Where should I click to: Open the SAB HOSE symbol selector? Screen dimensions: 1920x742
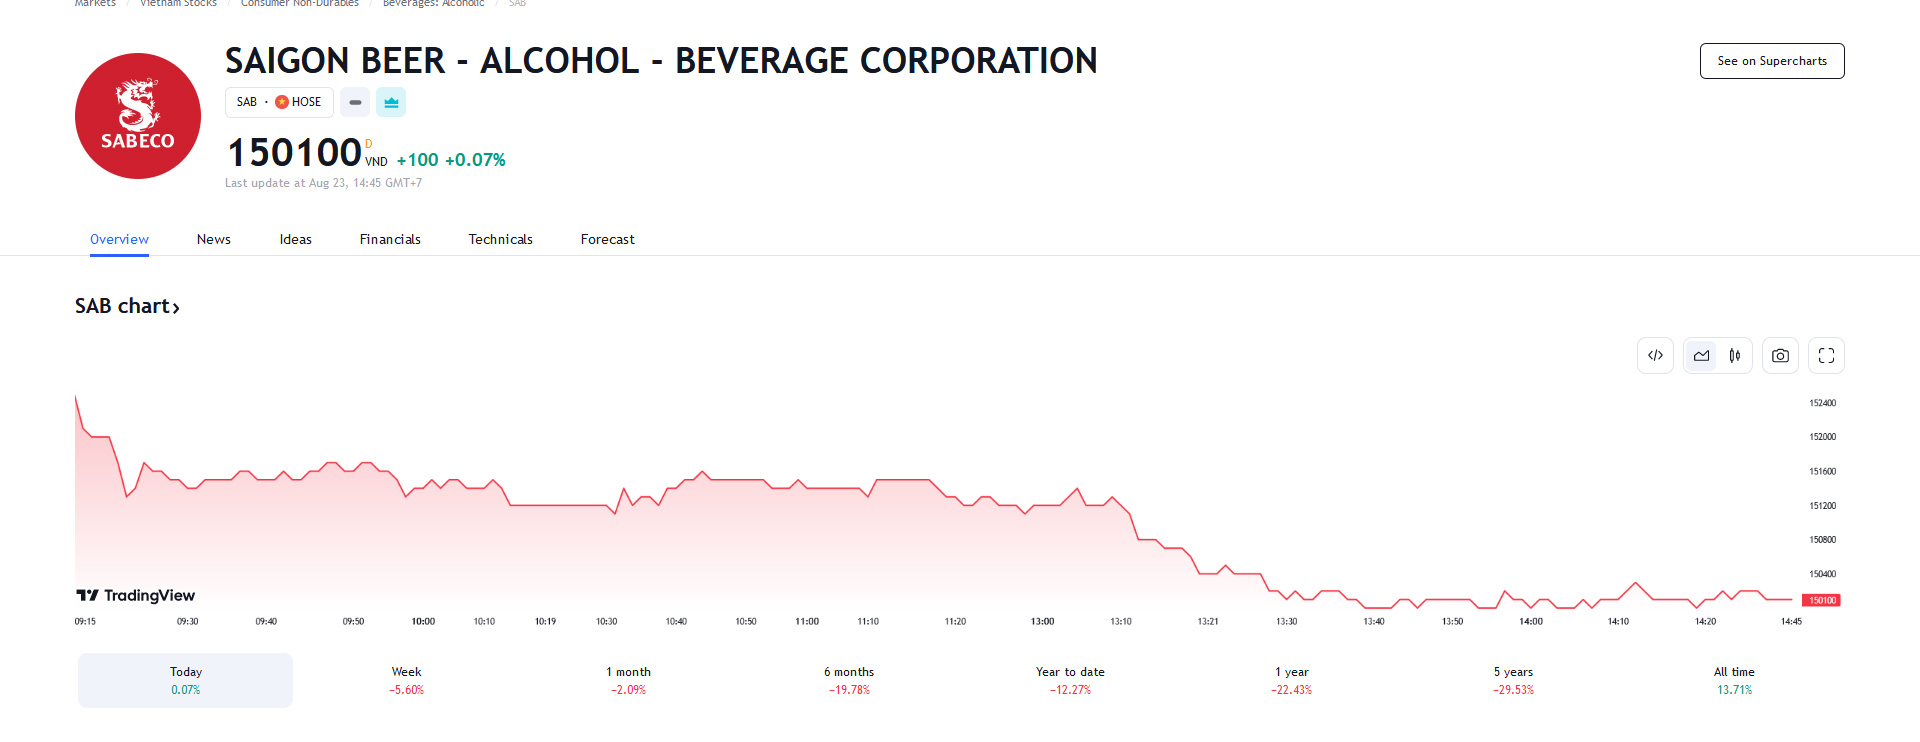click(x=279, y=102)
